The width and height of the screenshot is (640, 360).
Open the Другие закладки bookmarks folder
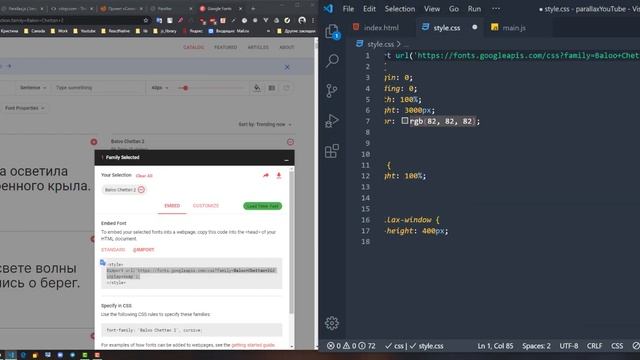296,31
